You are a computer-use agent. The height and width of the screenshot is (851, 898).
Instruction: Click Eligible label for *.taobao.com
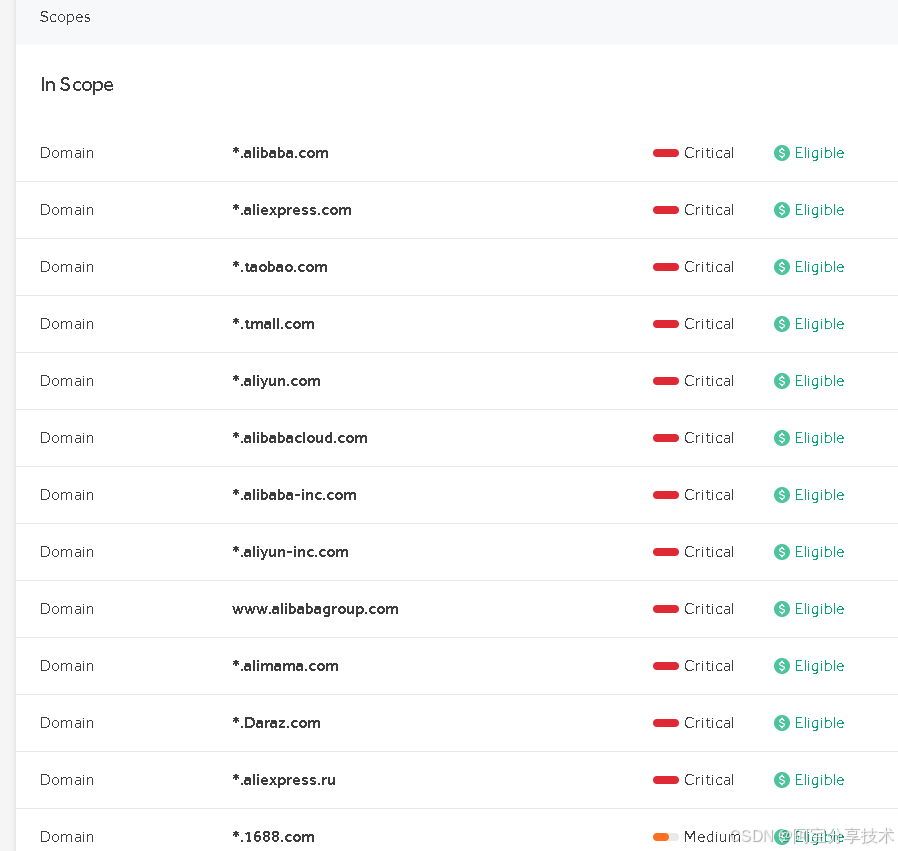[x=819, y=267]
